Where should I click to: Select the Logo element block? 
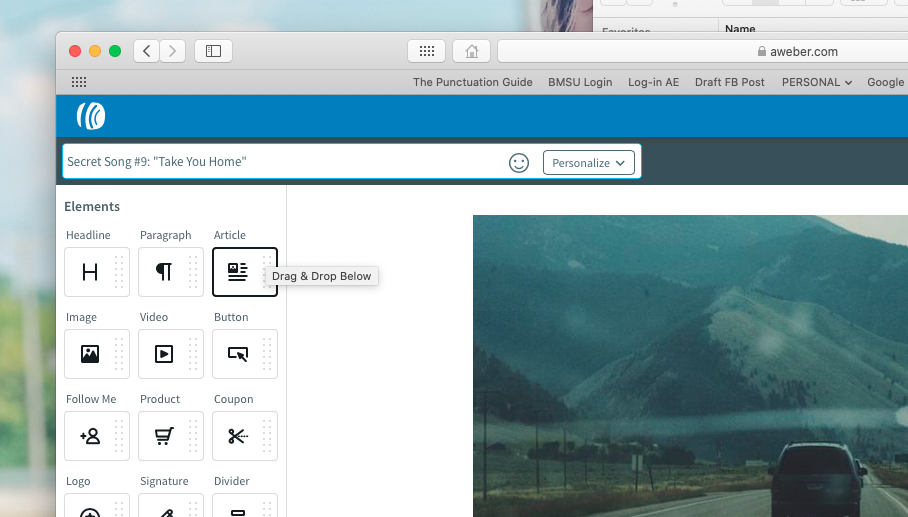pos(97,505)
